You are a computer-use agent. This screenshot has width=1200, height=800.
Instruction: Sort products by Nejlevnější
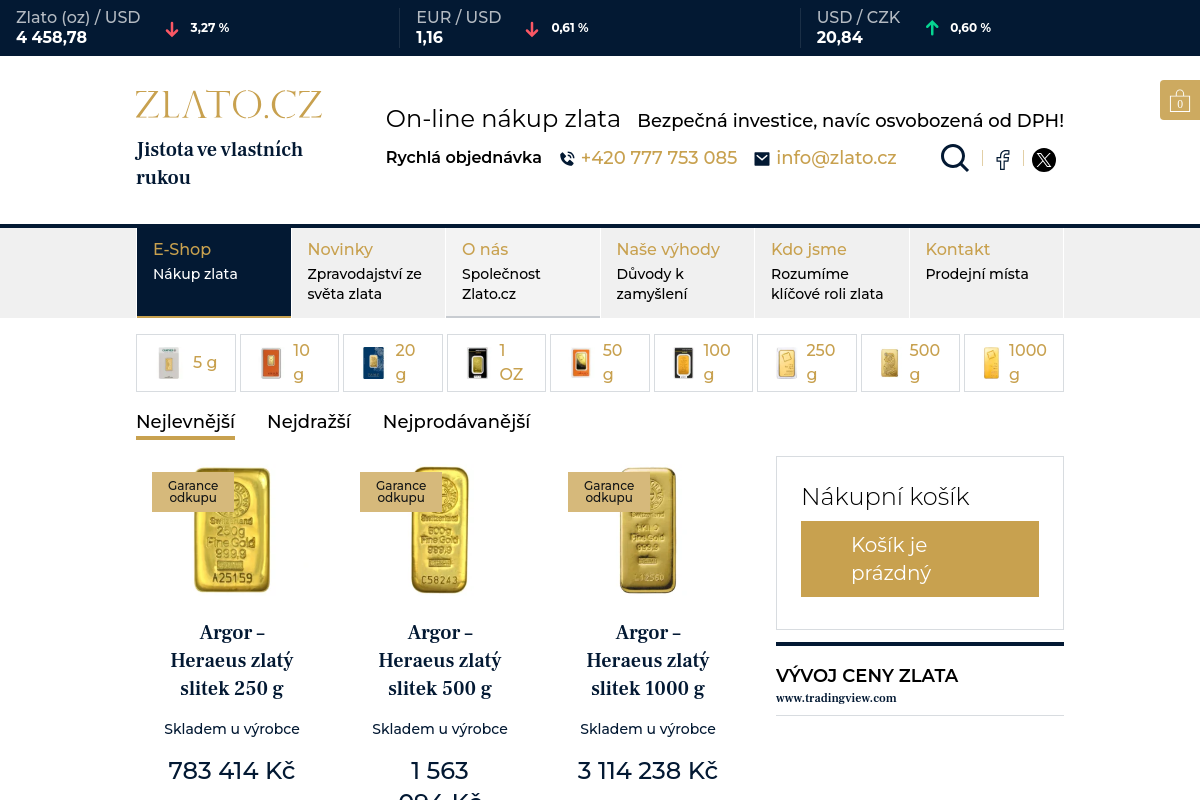(x=185, y=422)
